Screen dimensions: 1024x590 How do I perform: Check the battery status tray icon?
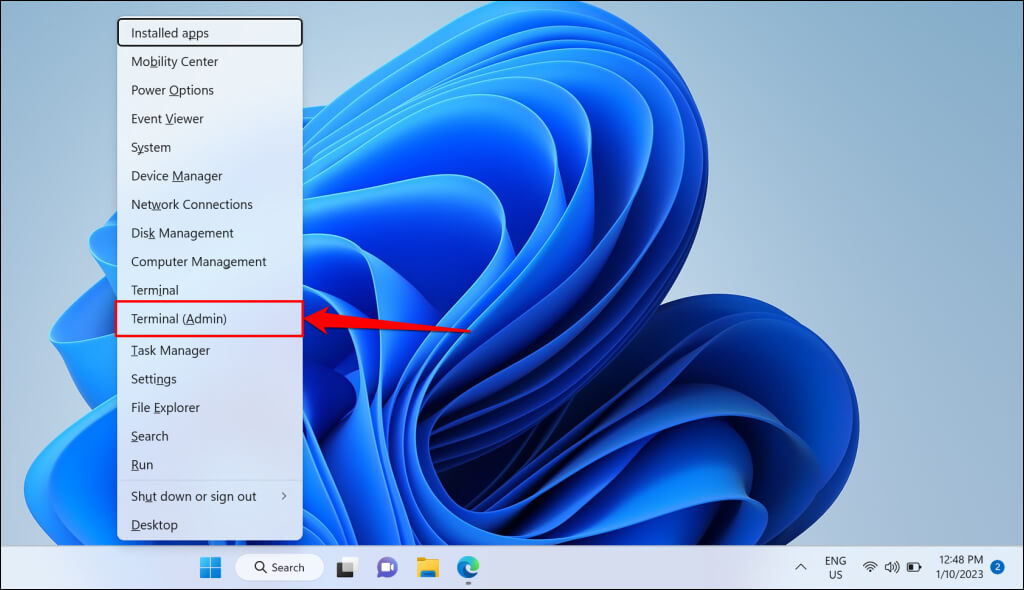click(x=914, y=566)
